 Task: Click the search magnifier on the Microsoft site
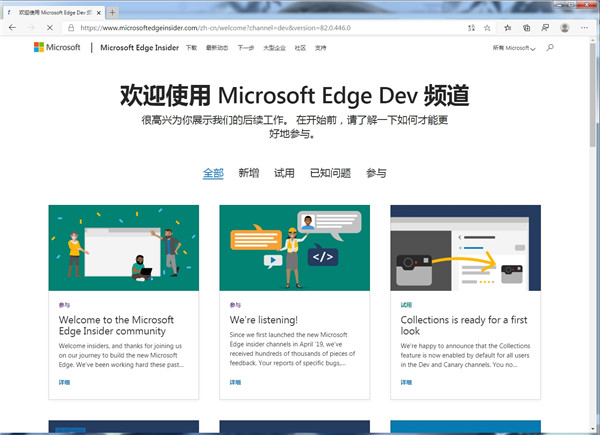550,48
